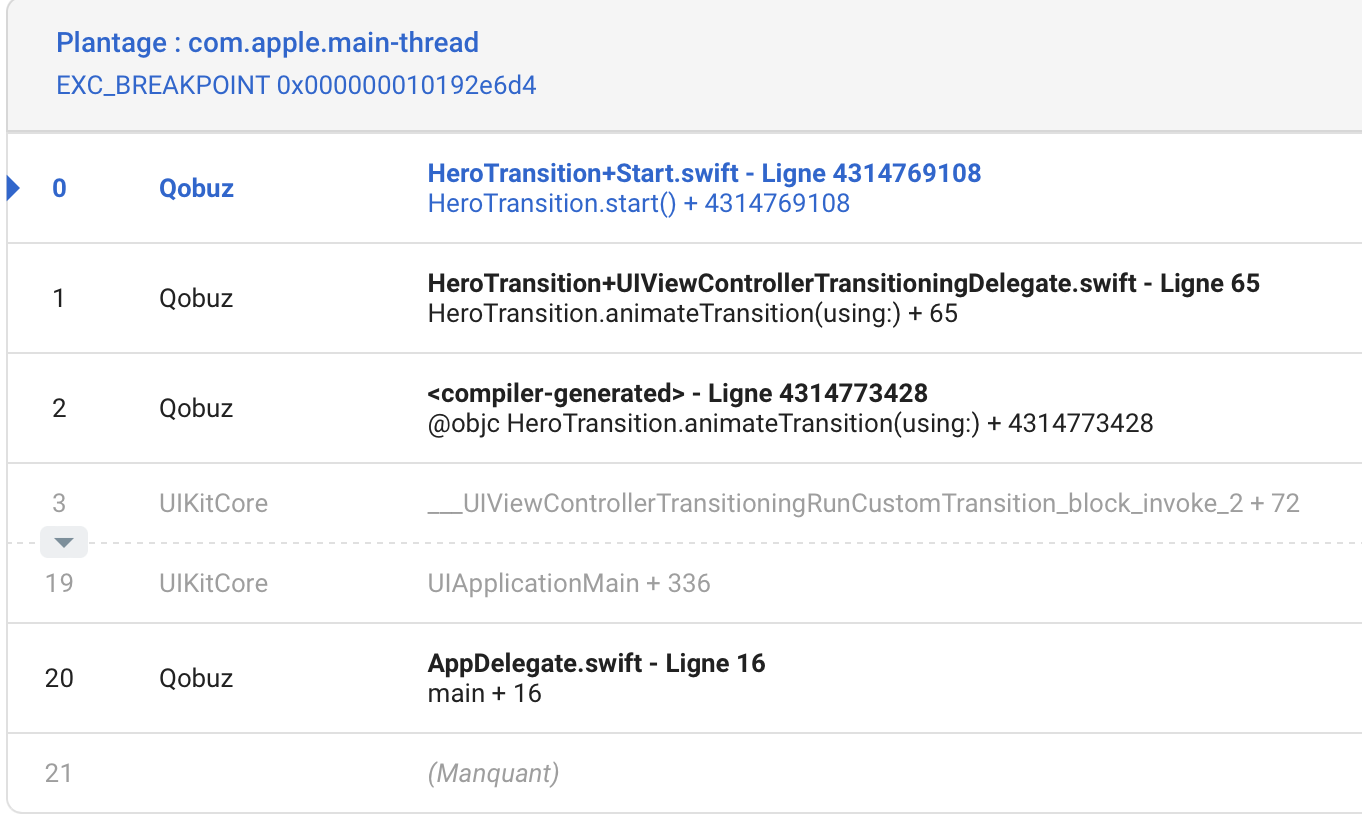Click UIKitCore library in frame 3

[213, 503]
